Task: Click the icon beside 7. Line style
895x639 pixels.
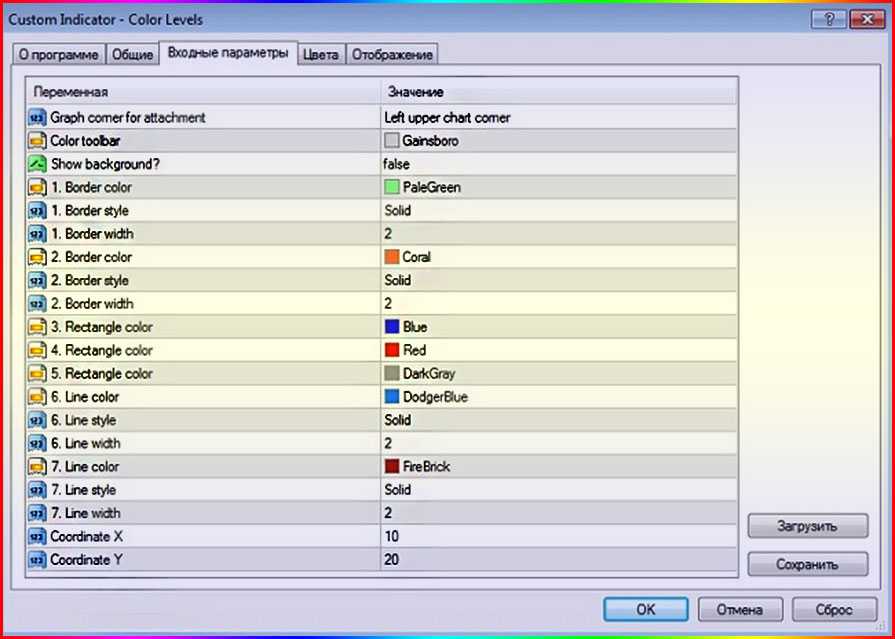Action: click(x=38, y=490)
